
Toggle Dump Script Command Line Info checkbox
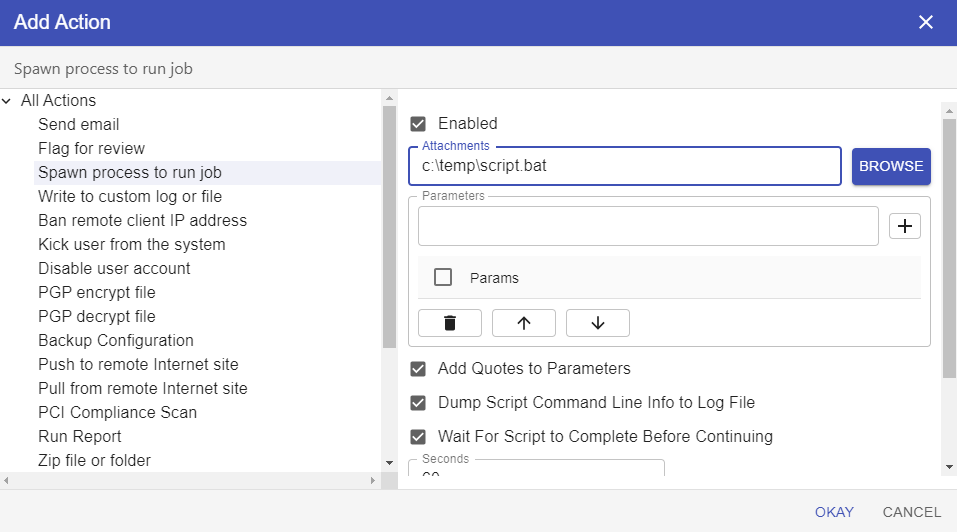(x=419, y=403)
